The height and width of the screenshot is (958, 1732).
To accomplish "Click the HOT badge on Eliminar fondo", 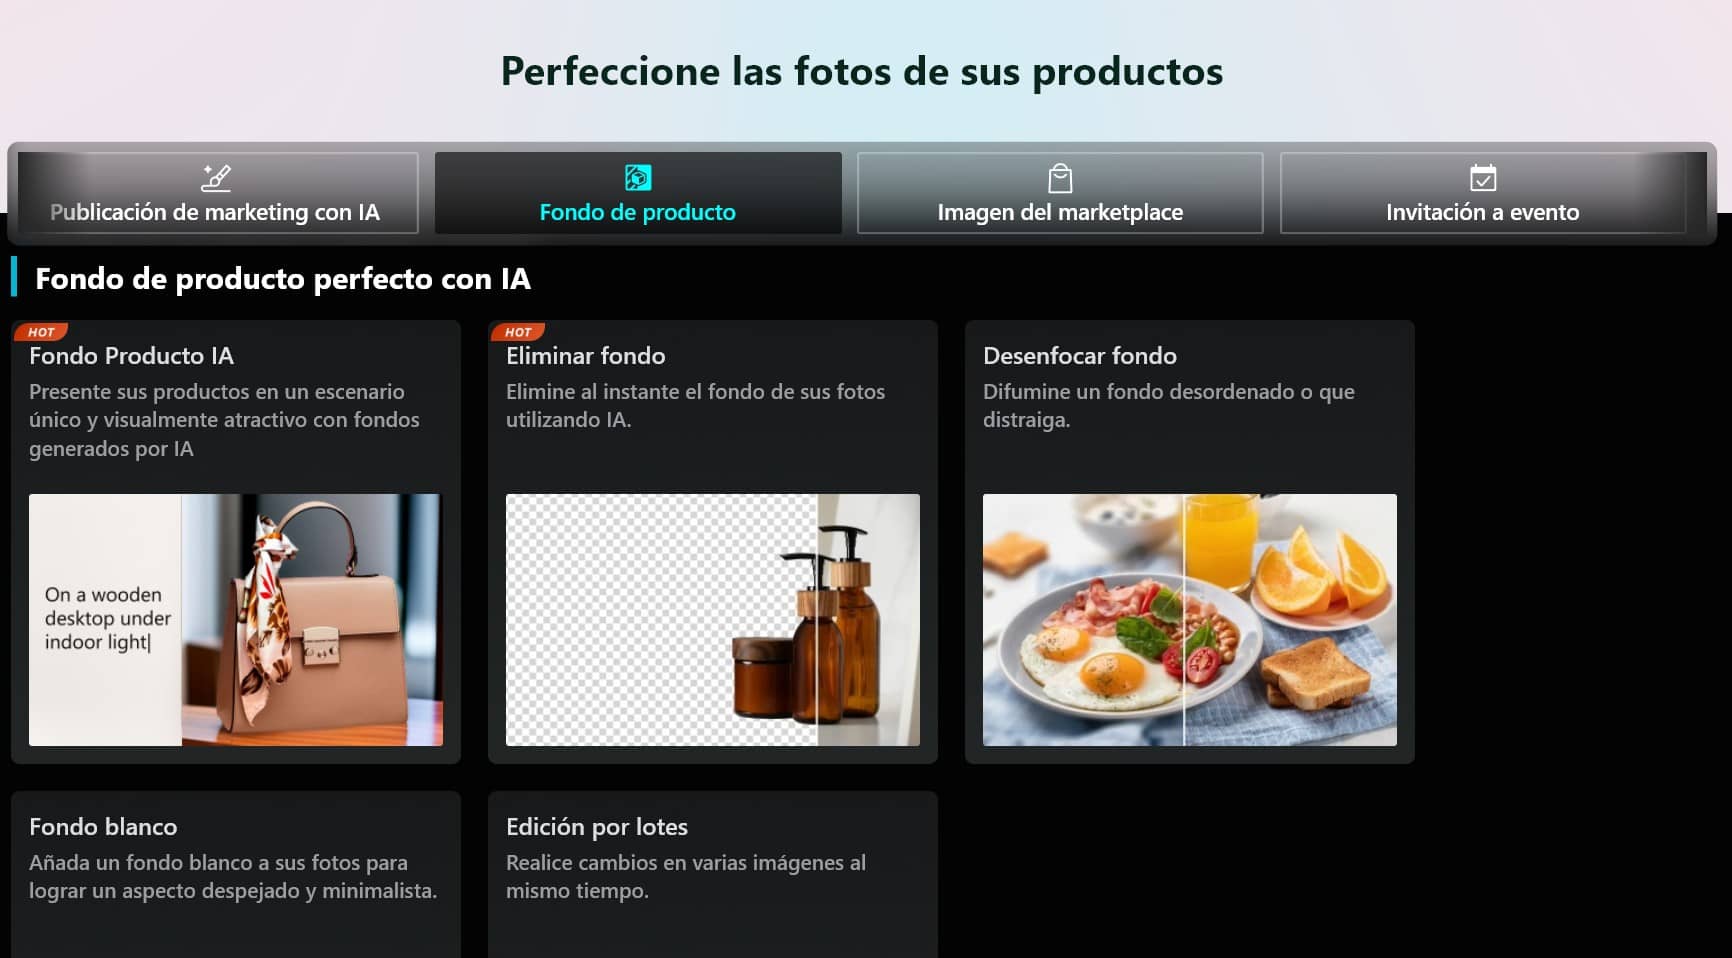I will point(520,331).
